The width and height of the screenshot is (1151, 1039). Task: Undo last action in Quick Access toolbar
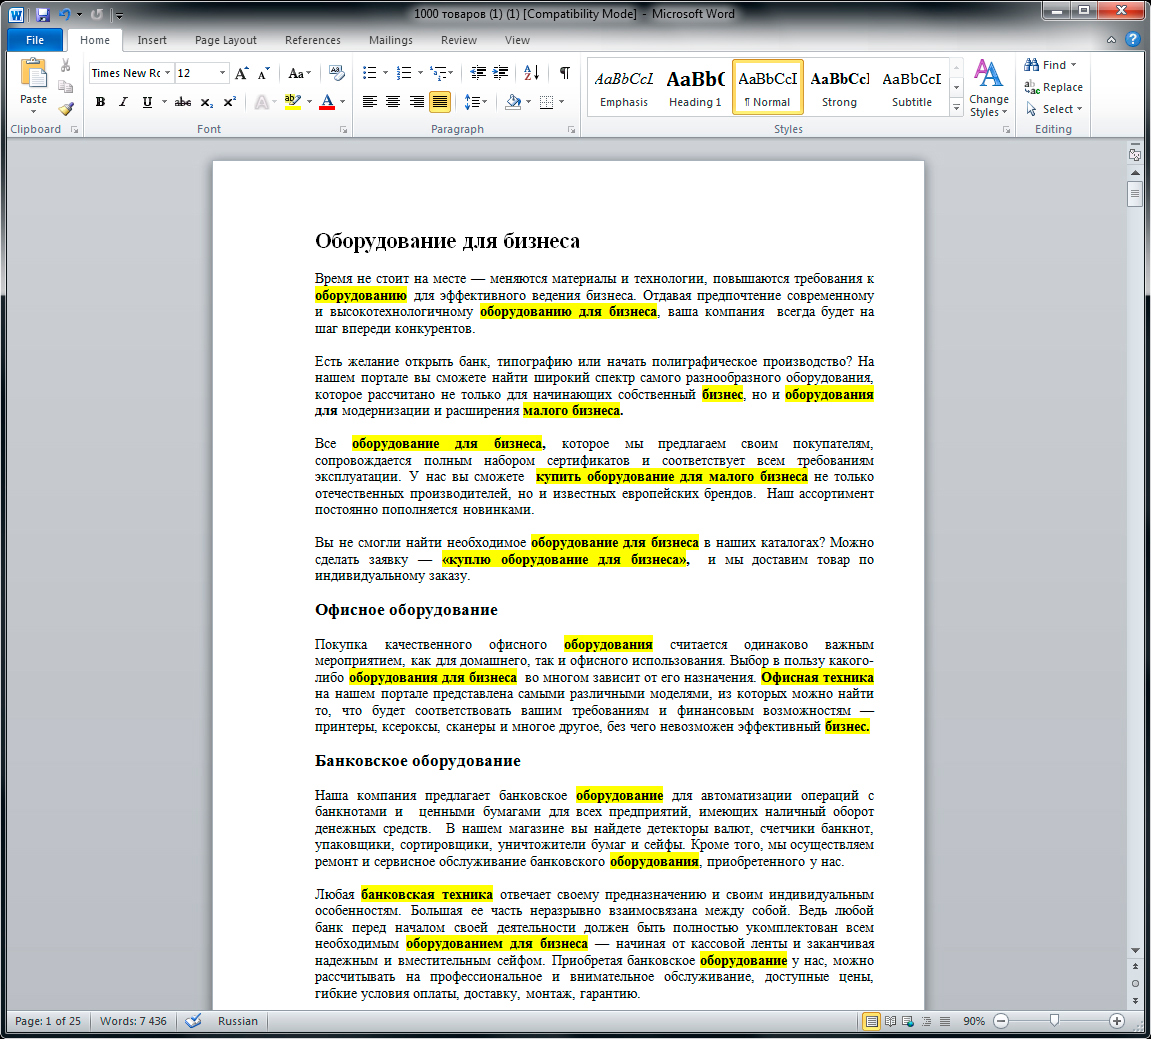[65, 14]
